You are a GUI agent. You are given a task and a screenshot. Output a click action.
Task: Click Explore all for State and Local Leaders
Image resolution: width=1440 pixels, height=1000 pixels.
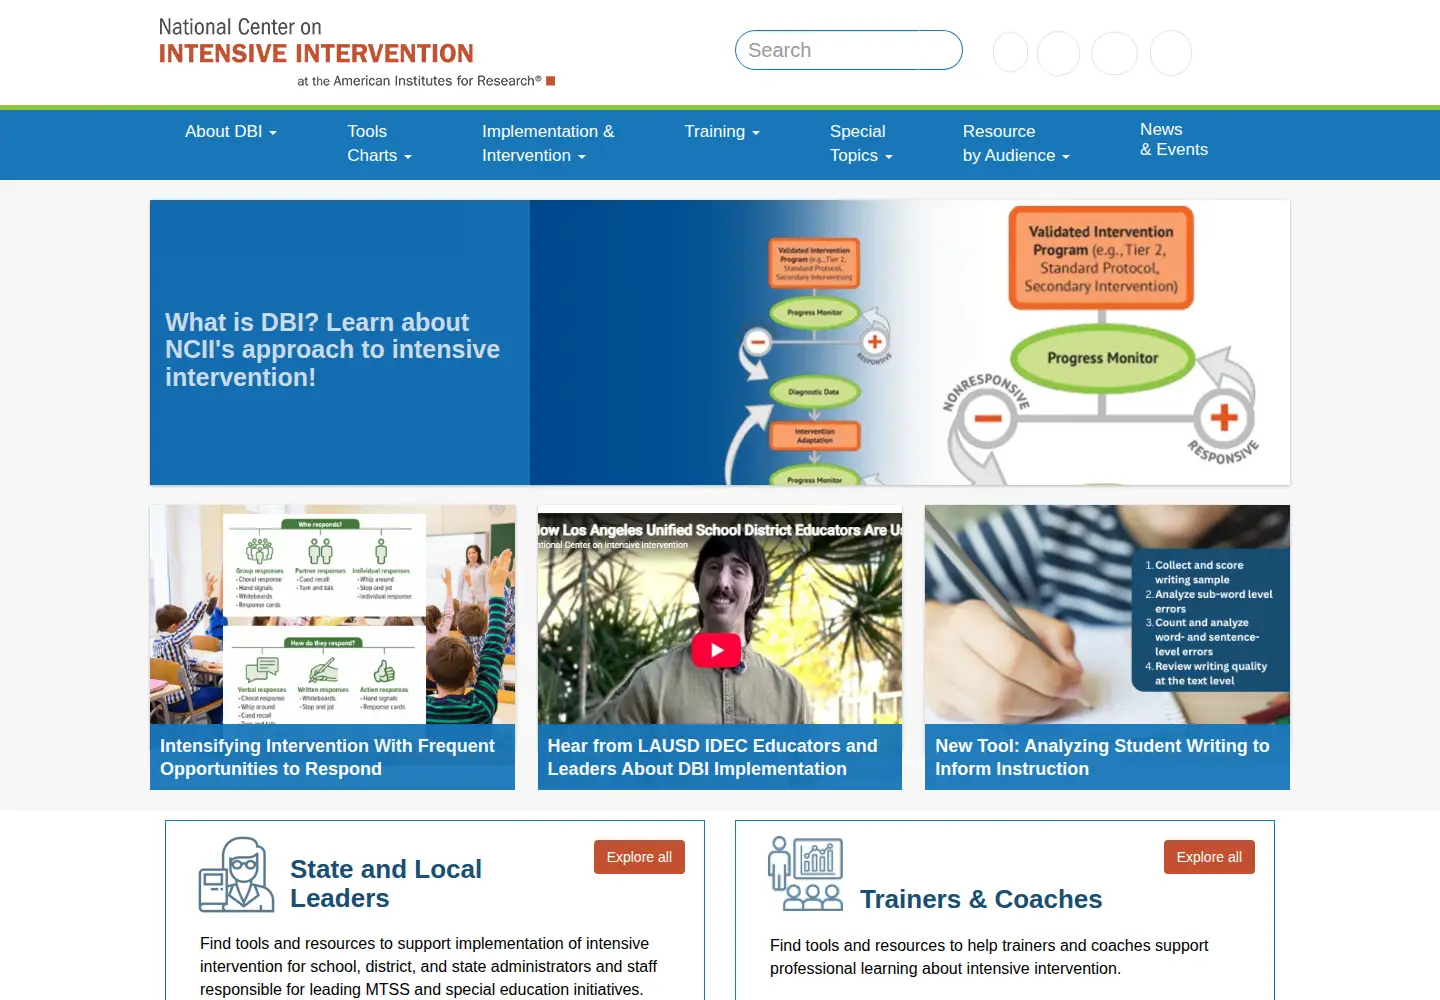pos(639,857)
